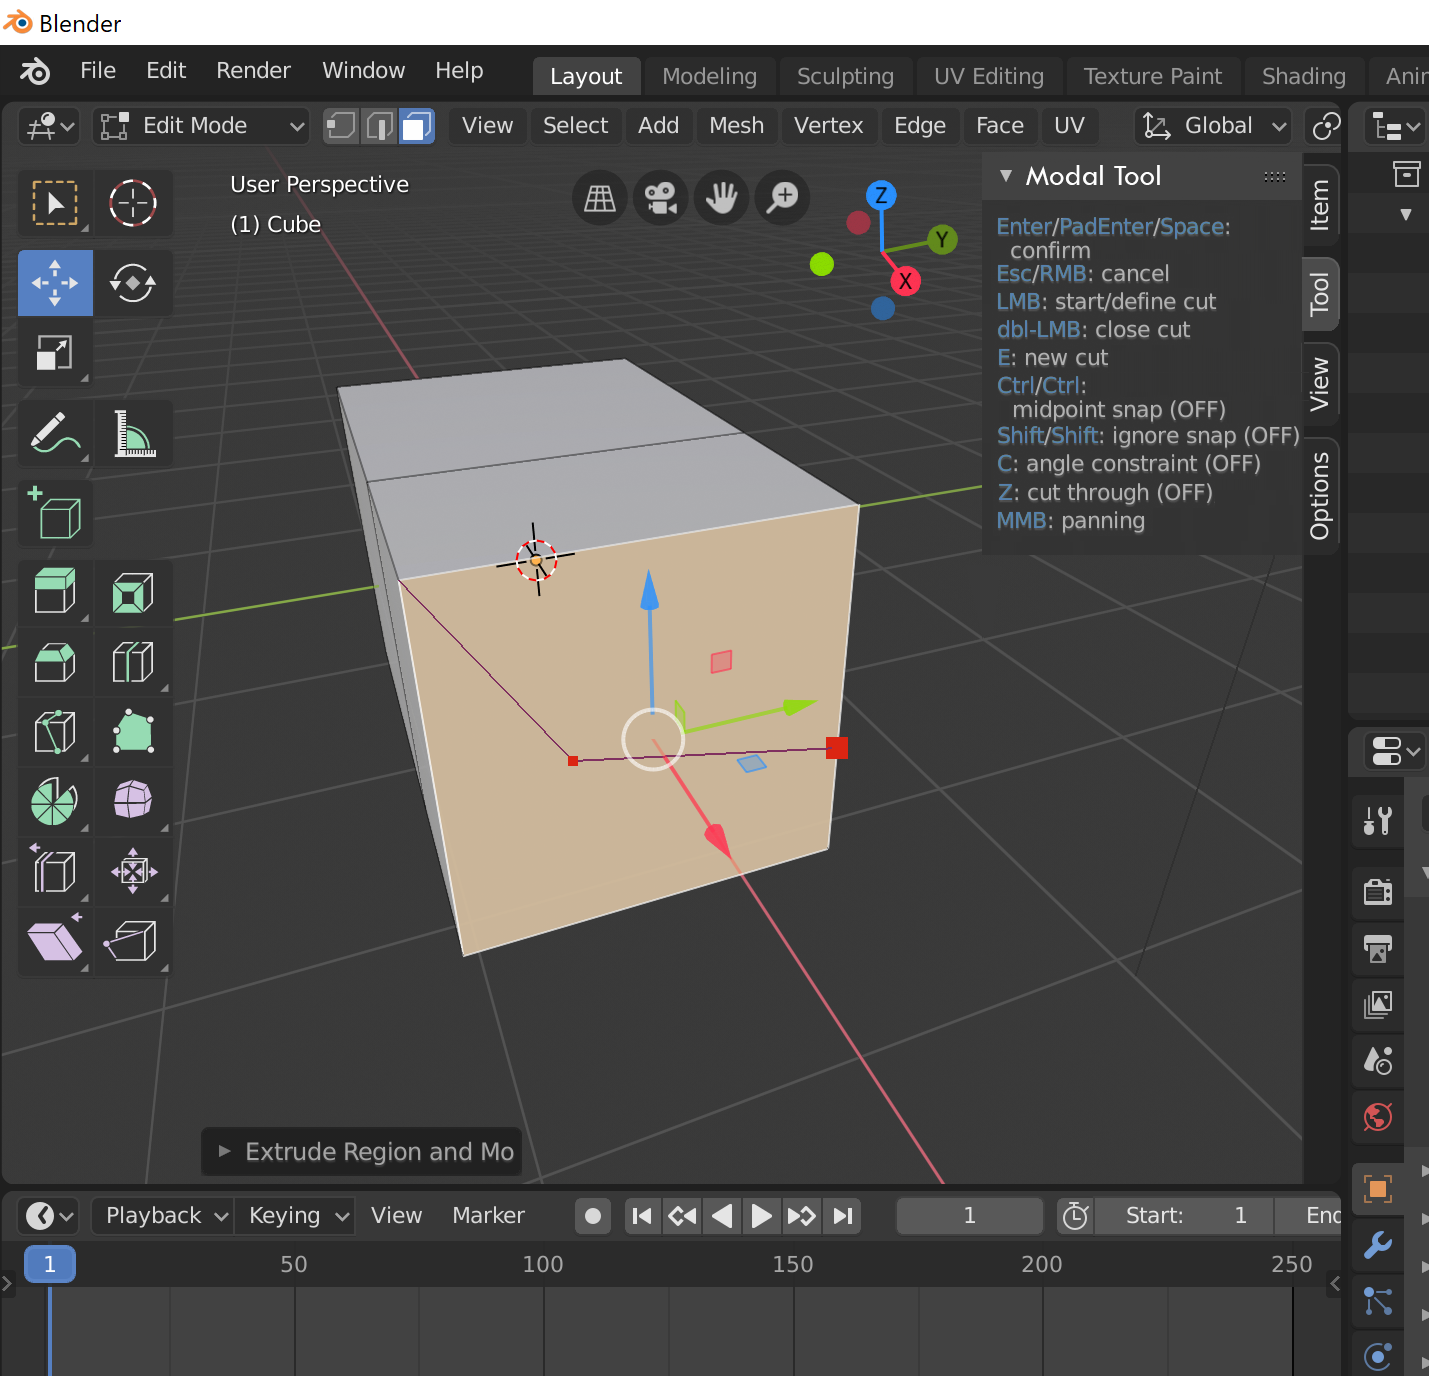Image resolution: width=1429 pixels, height=1376 pixels.
Task: Click the Select menu button
Action: tap(576, 126)
